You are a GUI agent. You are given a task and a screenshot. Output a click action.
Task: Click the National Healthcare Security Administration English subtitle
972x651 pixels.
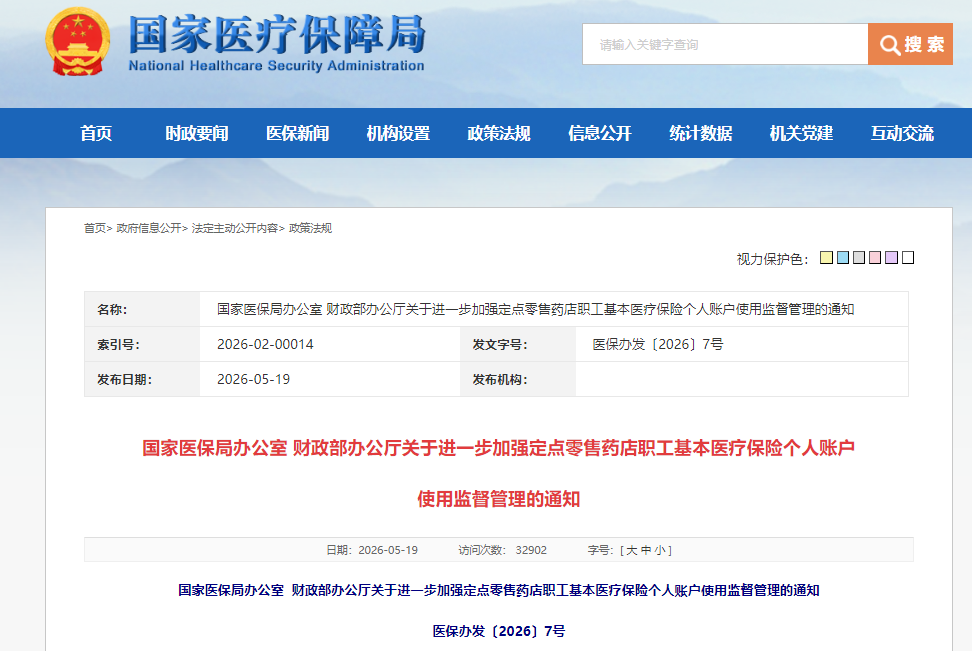(x=276, y=66)
